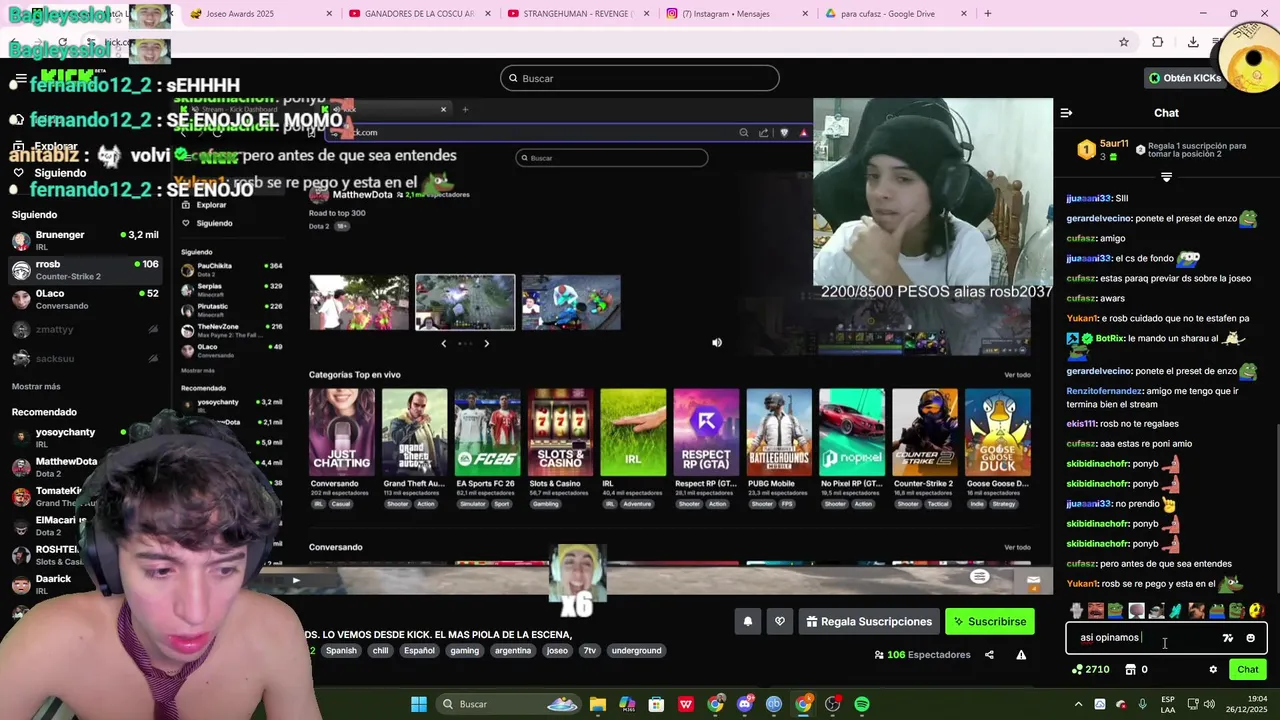Screen dimensions: 1280x720
Task: Click the report warning triangle icon
Action: (1021, 655)
